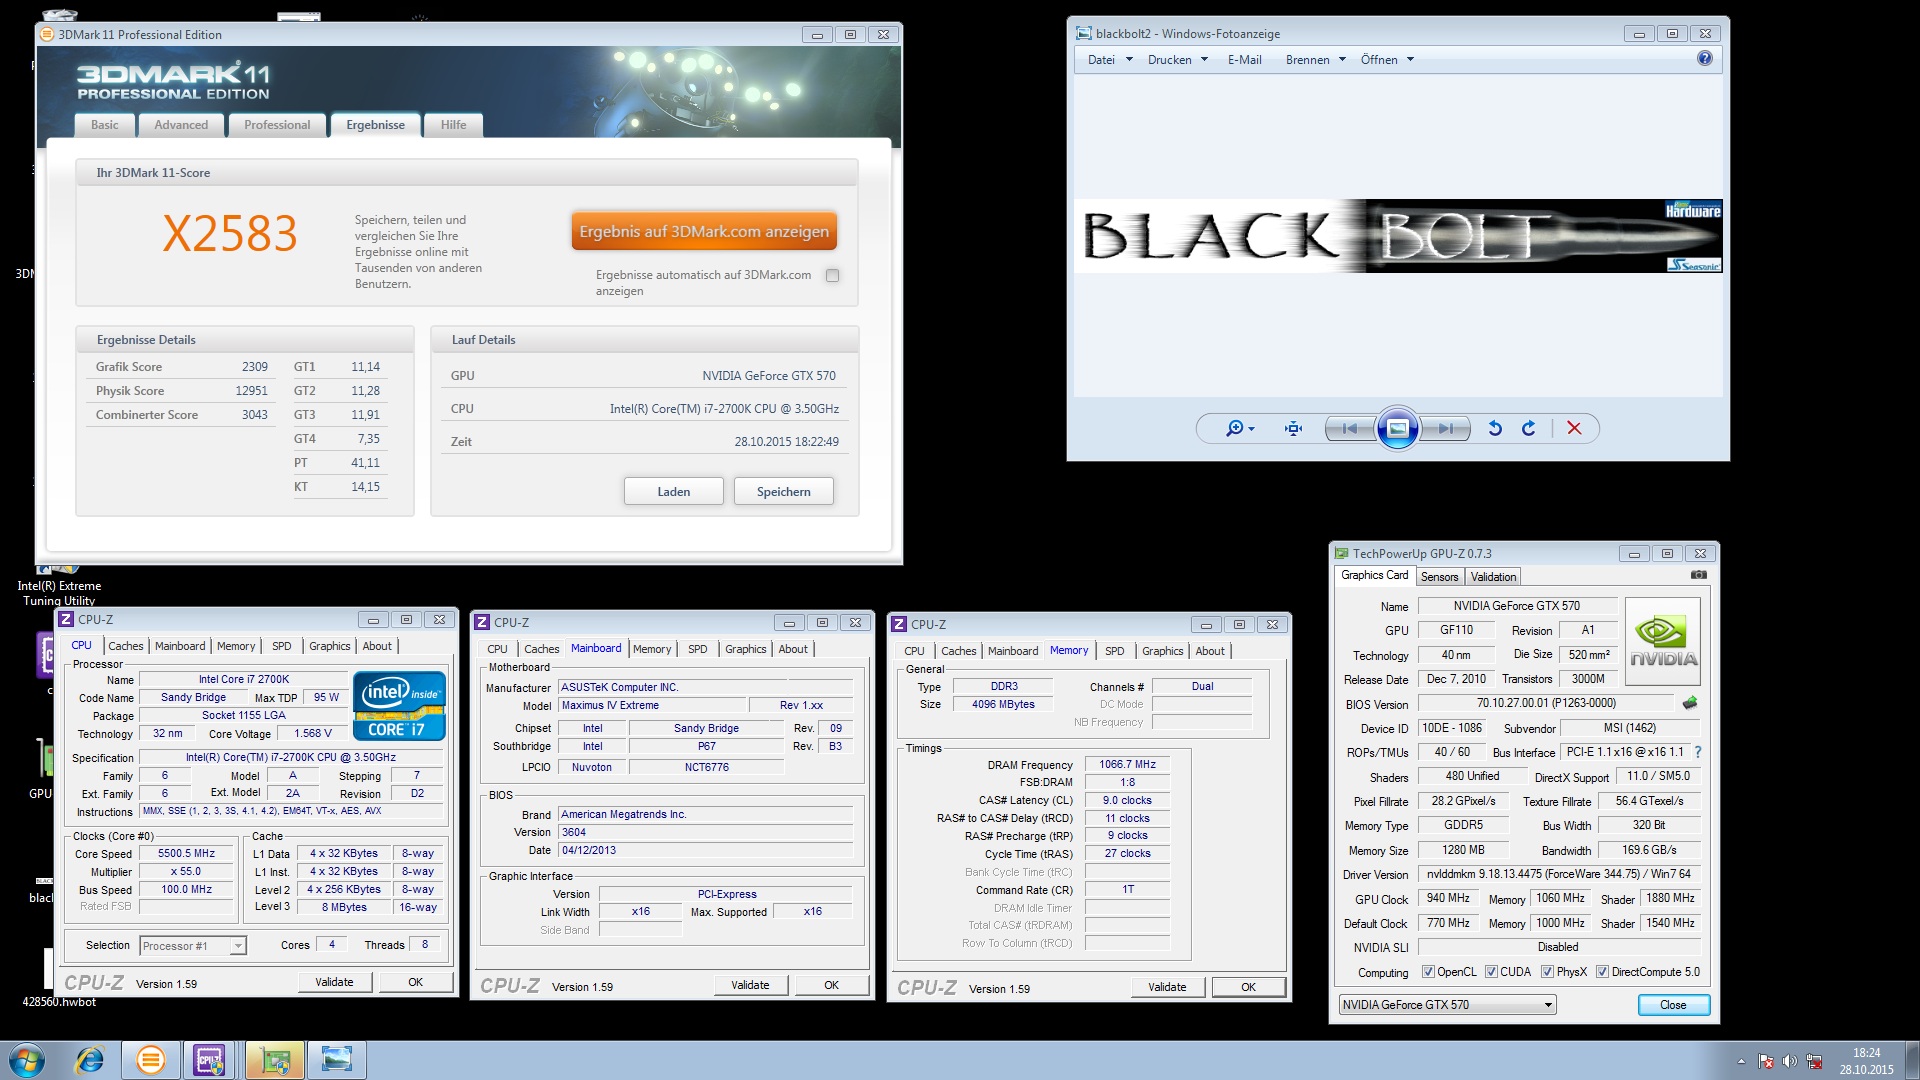Select the Validation tab in GPU-Z
Viewport: 1920px width, 1080px height.
tap(1493, 577)
